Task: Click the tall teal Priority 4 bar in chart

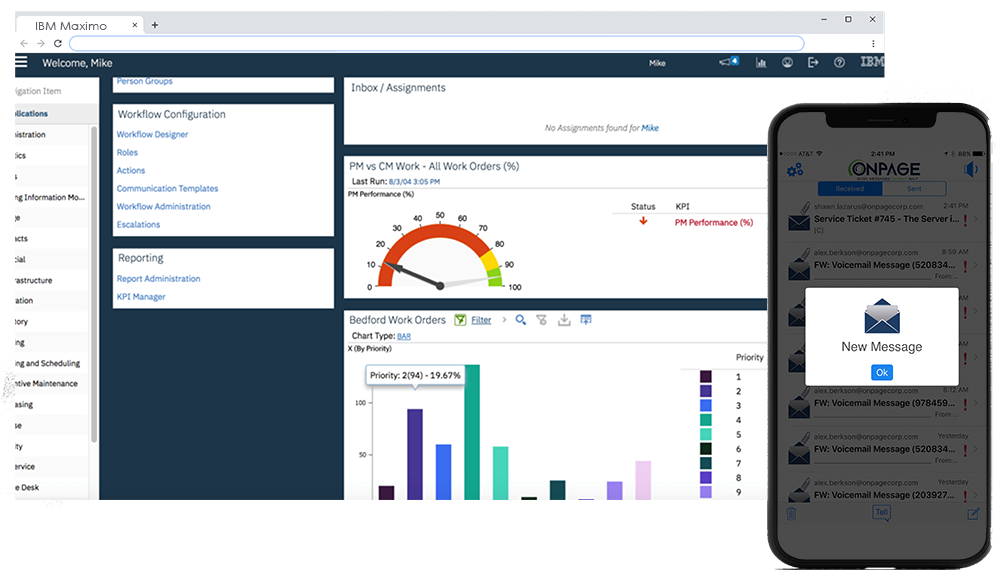Action: 472,432
